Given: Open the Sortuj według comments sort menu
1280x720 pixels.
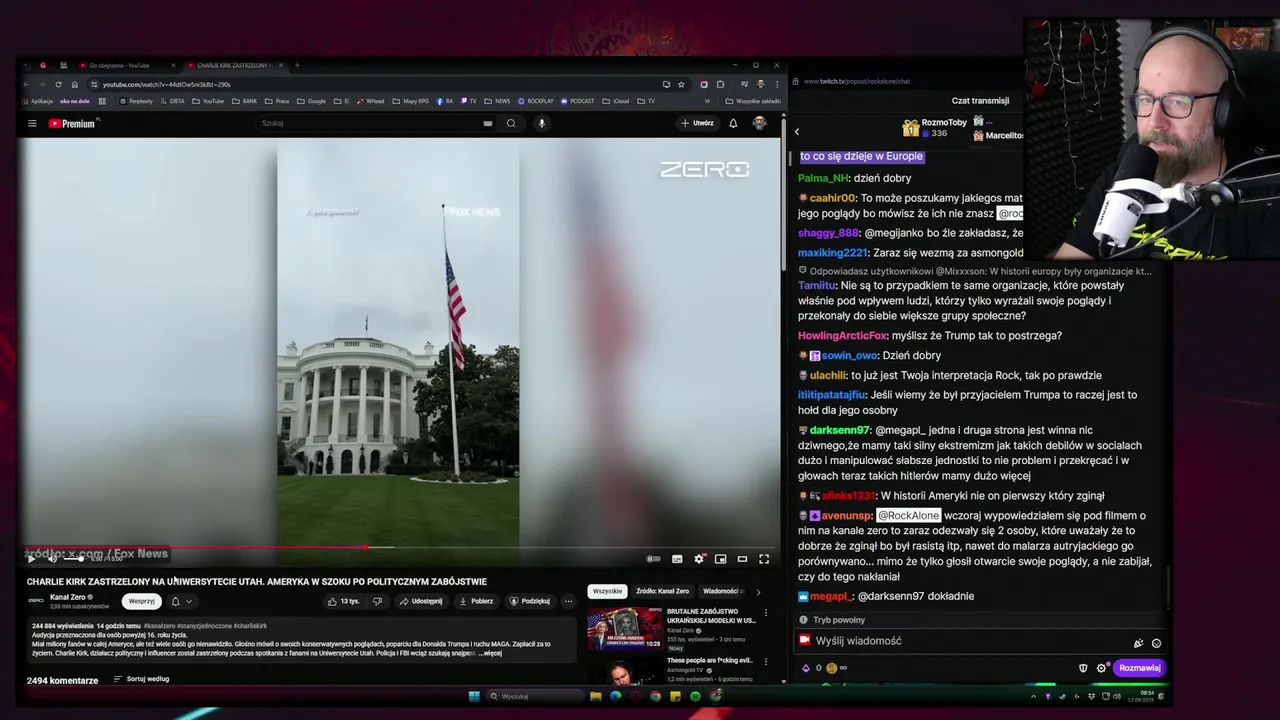Looking at the screenshot, I should 141,679.
